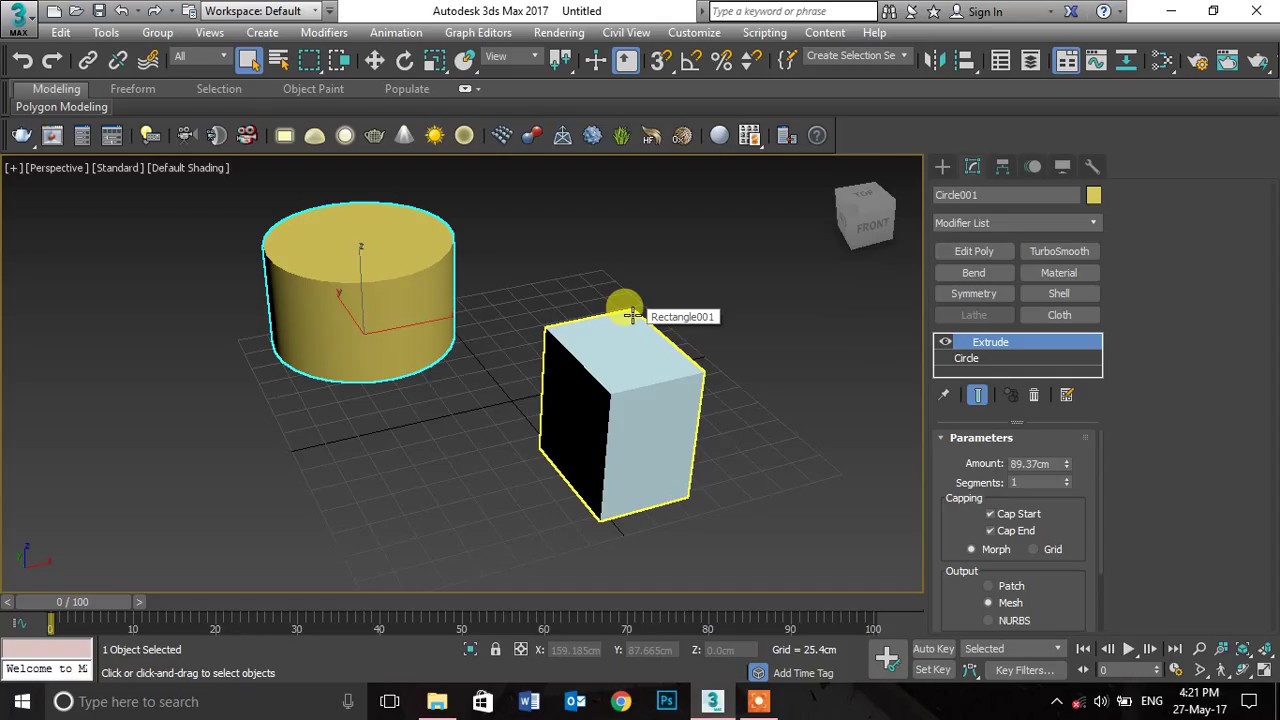Open Configure Modifier Sets button
Screen dimensions: 1280x720
click(1066, 395)
